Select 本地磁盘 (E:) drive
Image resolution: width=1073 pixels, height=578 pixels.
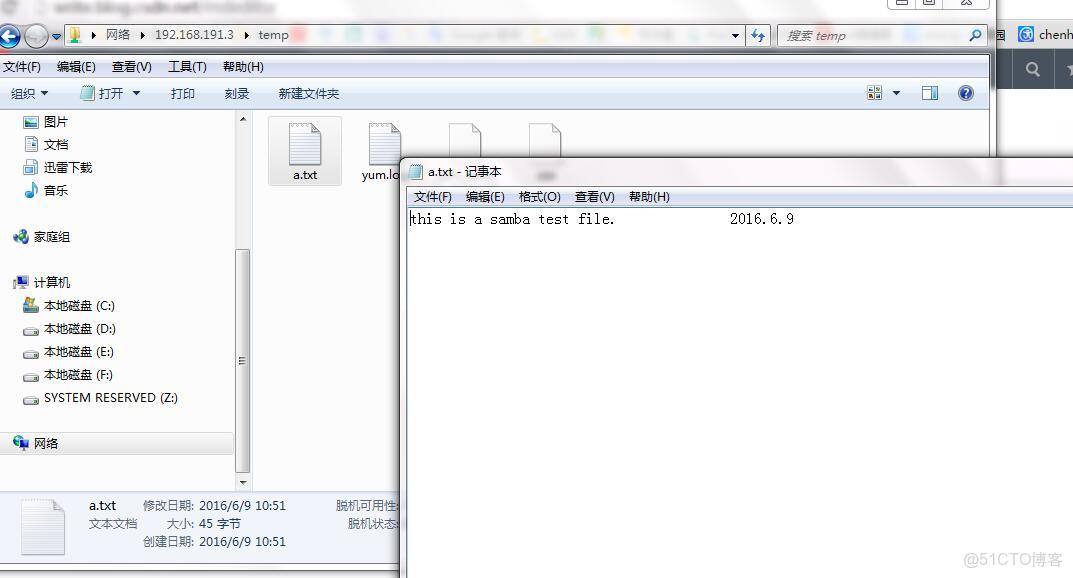[x=69, y=352]
